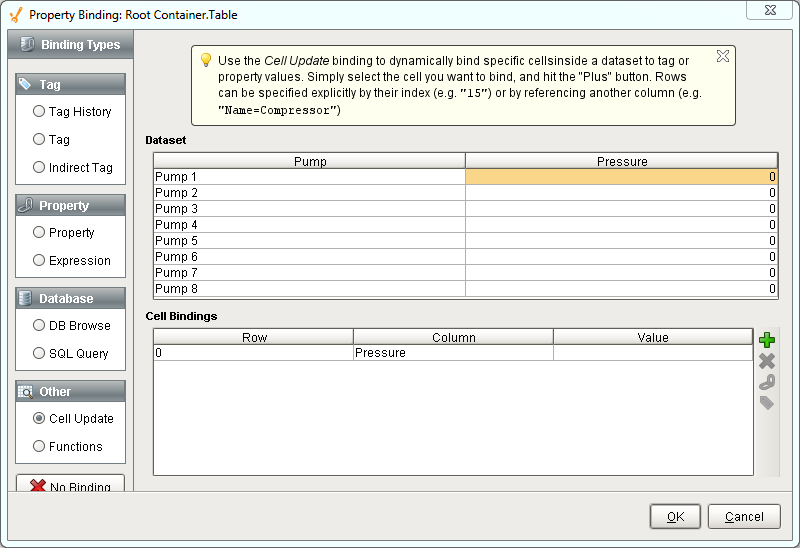
Task: Choose the Functions binding type
Action: point(40,447)
